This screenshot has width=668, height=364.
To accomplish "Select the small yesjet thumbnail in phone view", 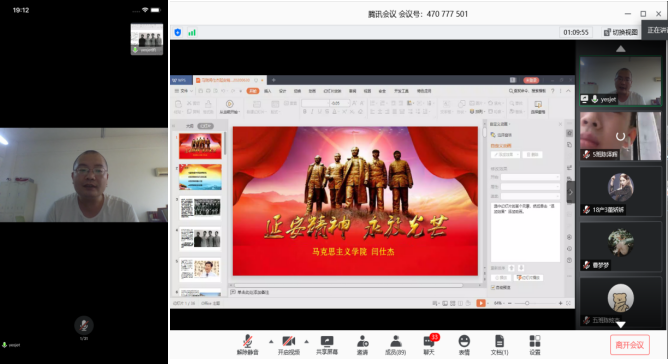I will coord(147,39).
